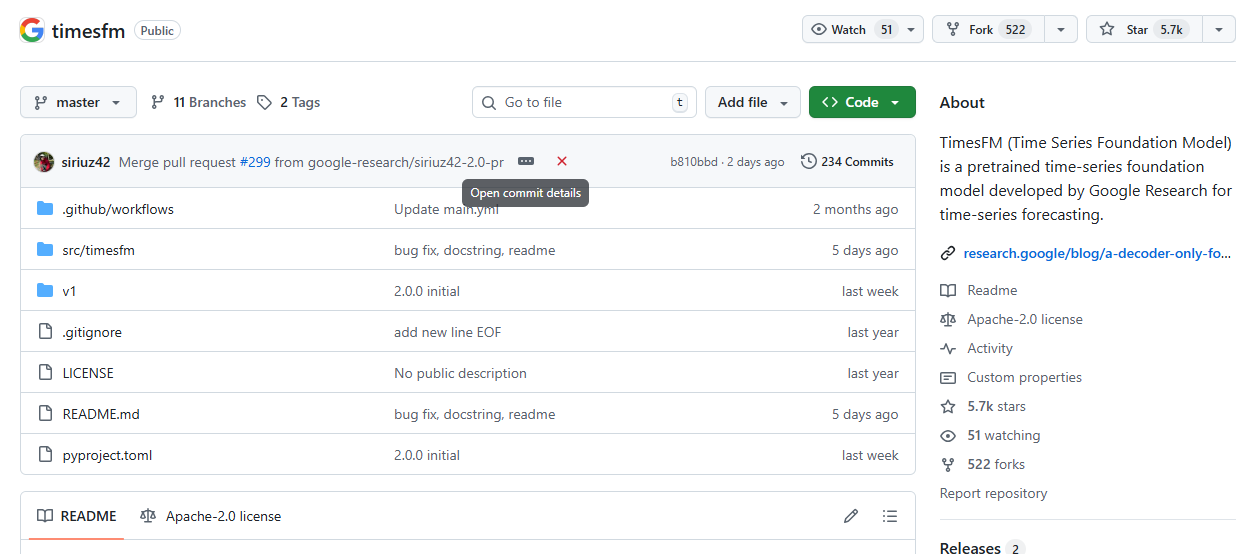The image size is (1244, 554).
Task: Switch to the README tab
Action: click(77, 516)
